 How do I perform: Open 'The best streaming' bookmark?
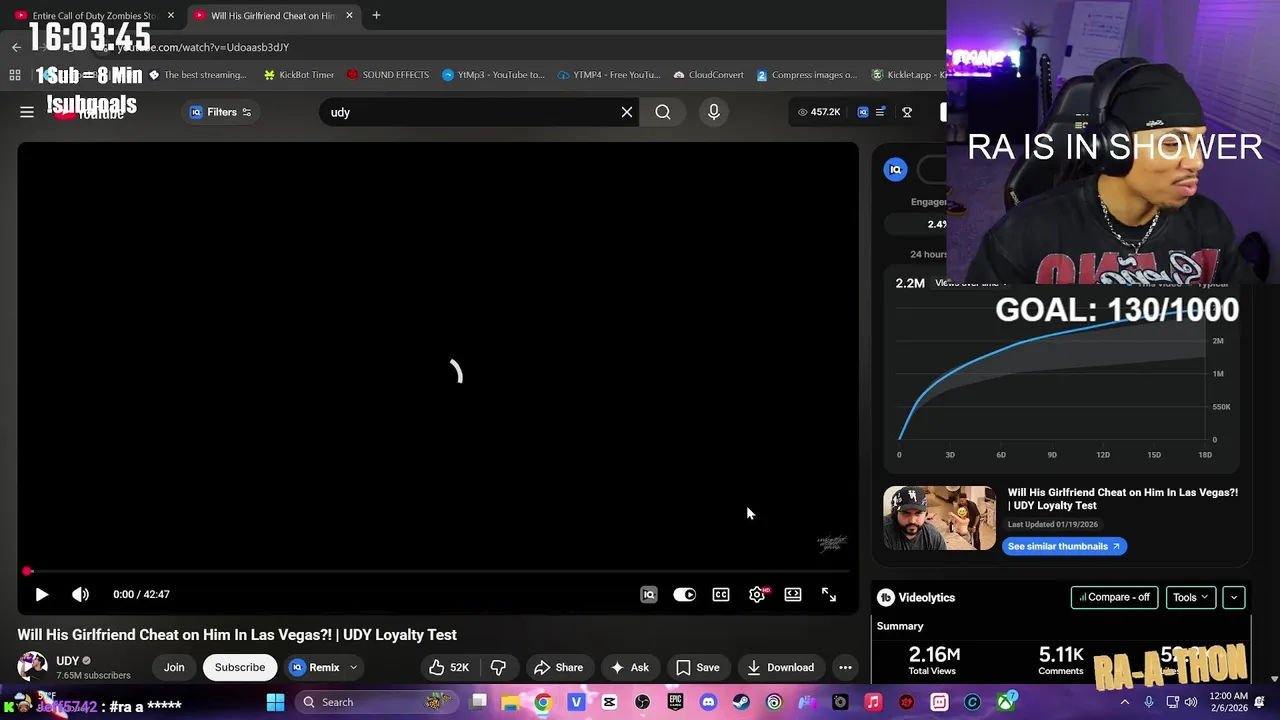pos(198,75)
